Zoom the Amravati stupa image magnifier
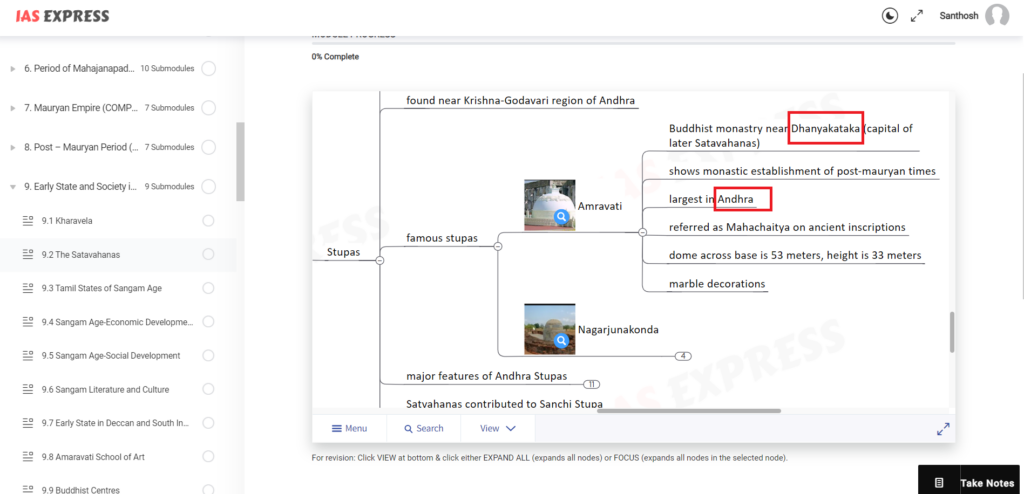1024x494 pixels. coord(561,217)
